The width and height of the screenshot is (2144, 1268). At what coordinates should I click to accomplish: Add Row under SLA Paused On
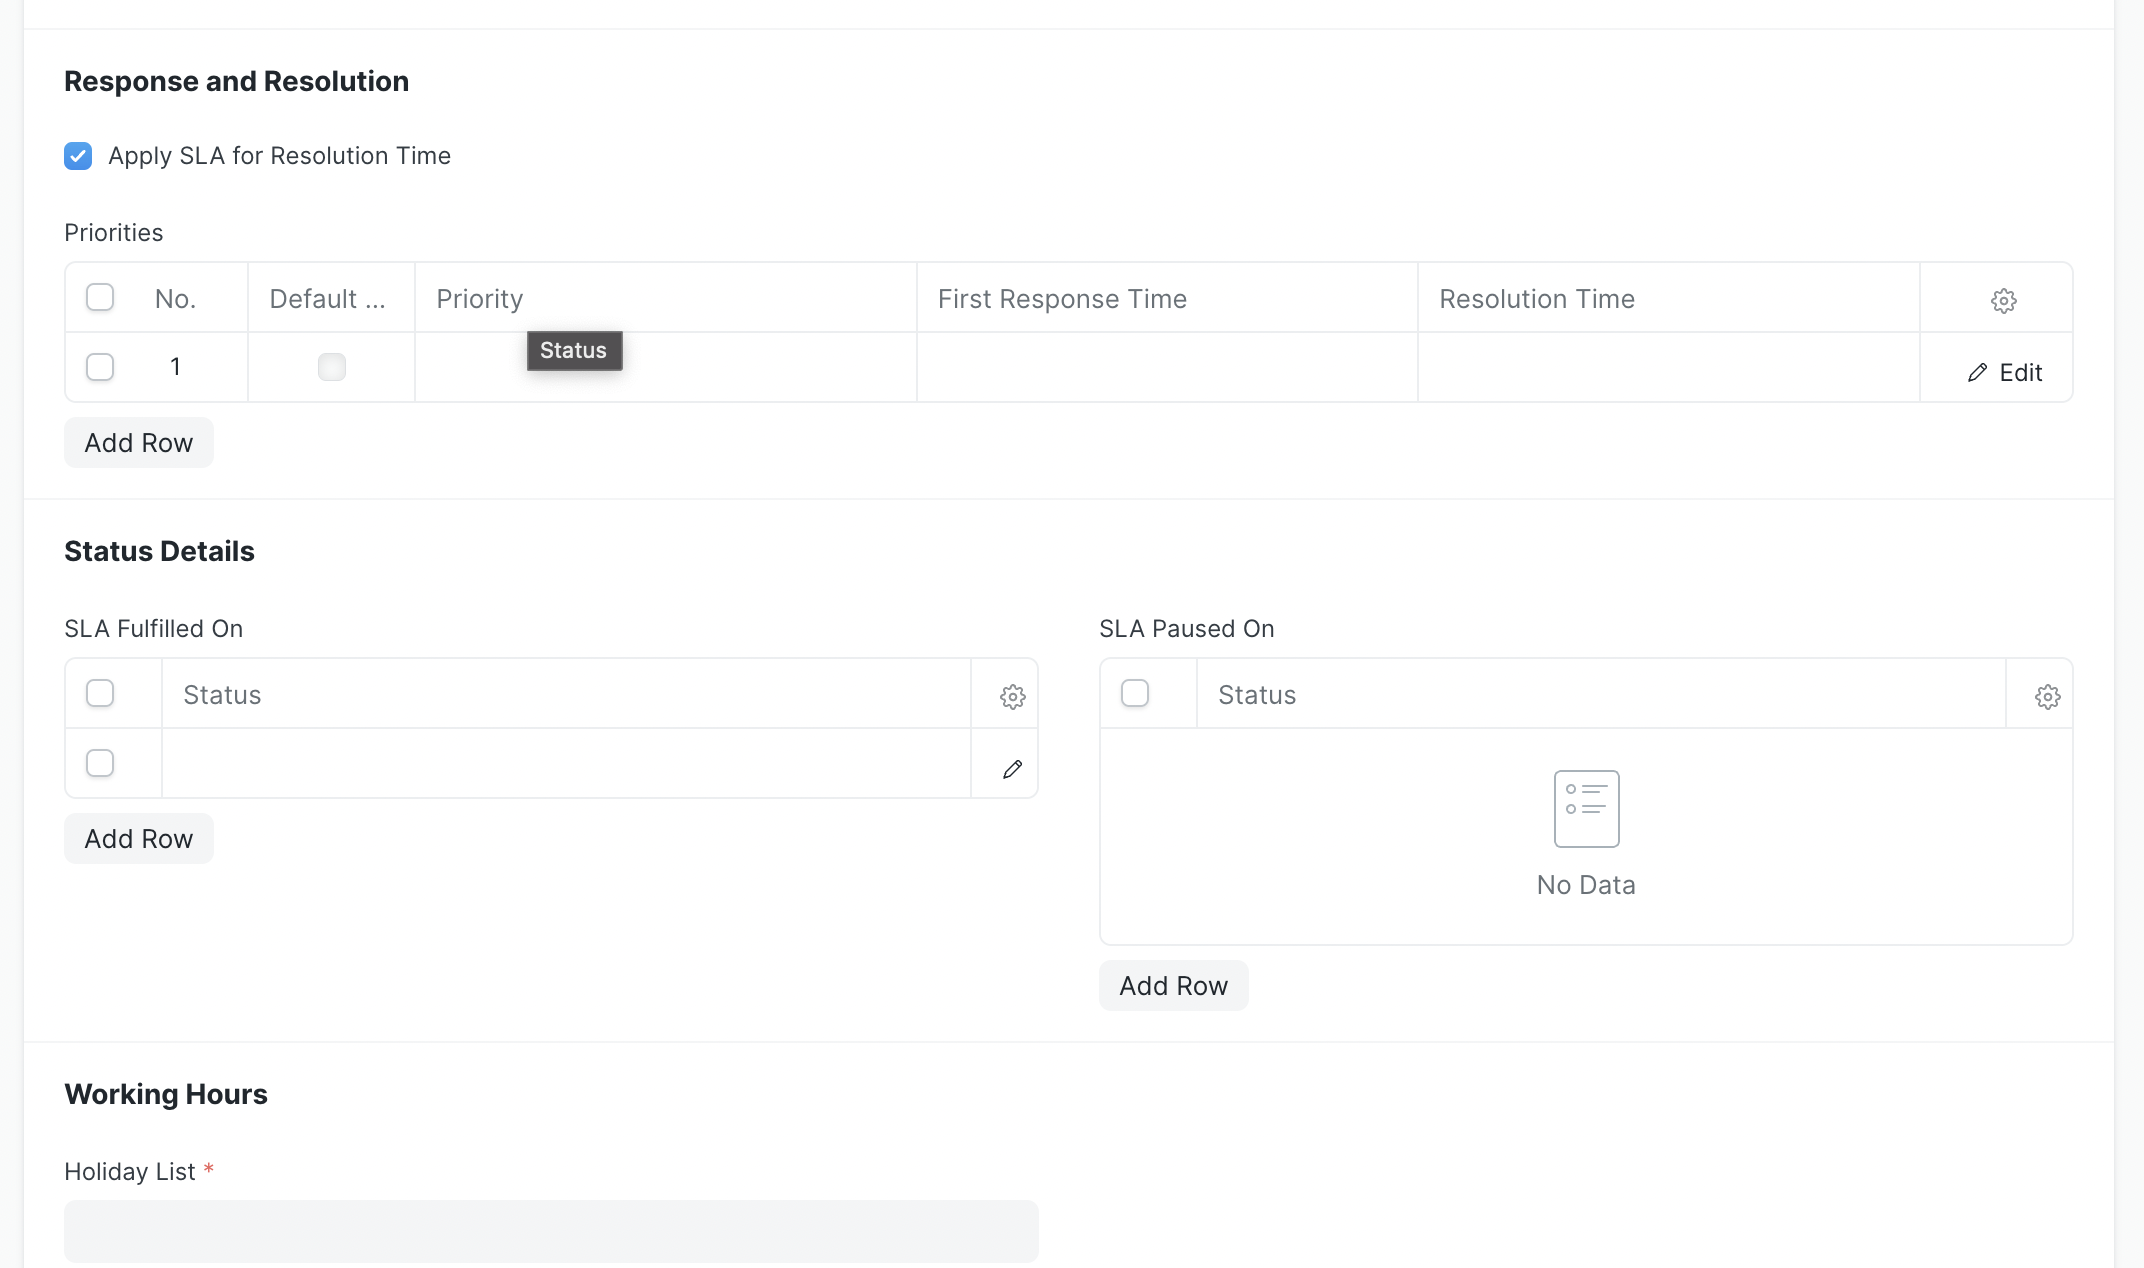(1172, 985)
